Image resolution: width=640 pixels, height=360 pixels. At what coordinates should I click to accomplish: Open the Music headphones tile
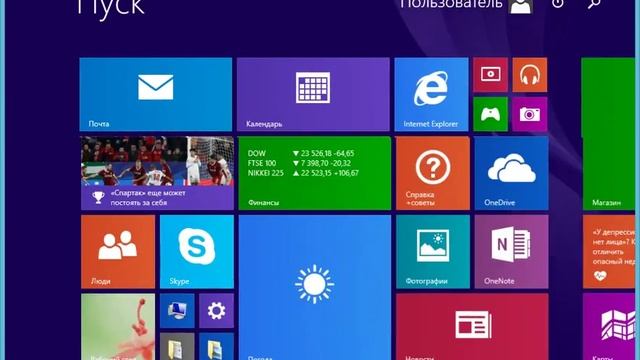(x=529, y=75)
